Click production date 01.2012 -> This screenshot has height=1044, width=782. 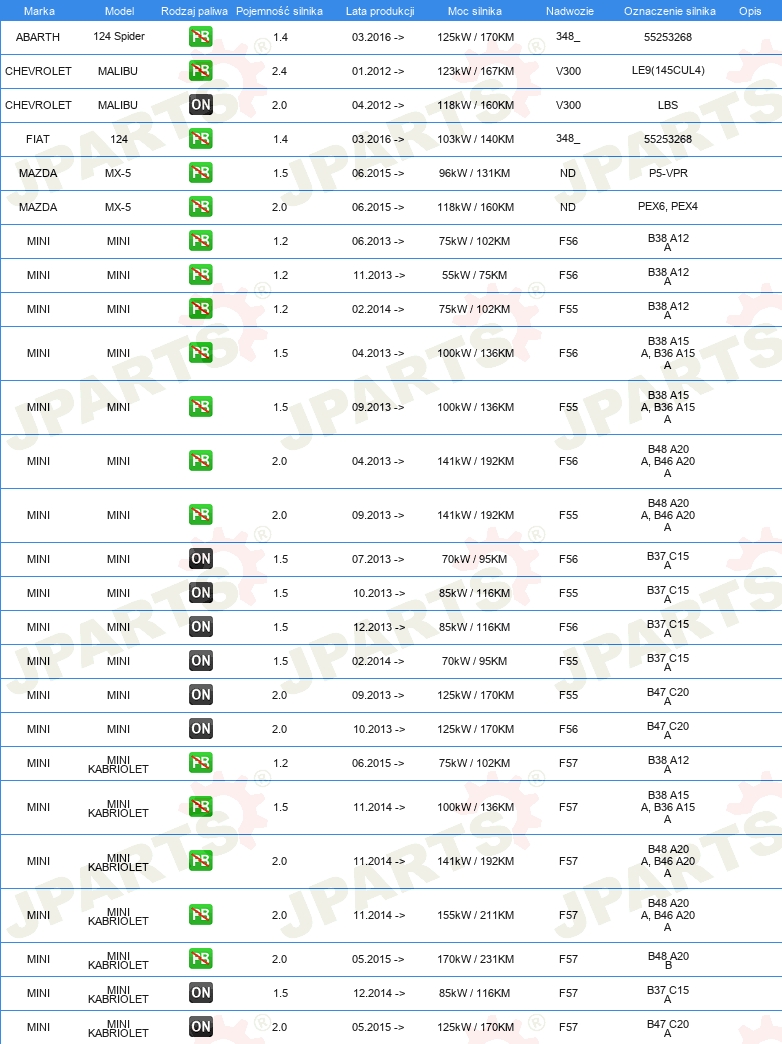pos(378,71)
